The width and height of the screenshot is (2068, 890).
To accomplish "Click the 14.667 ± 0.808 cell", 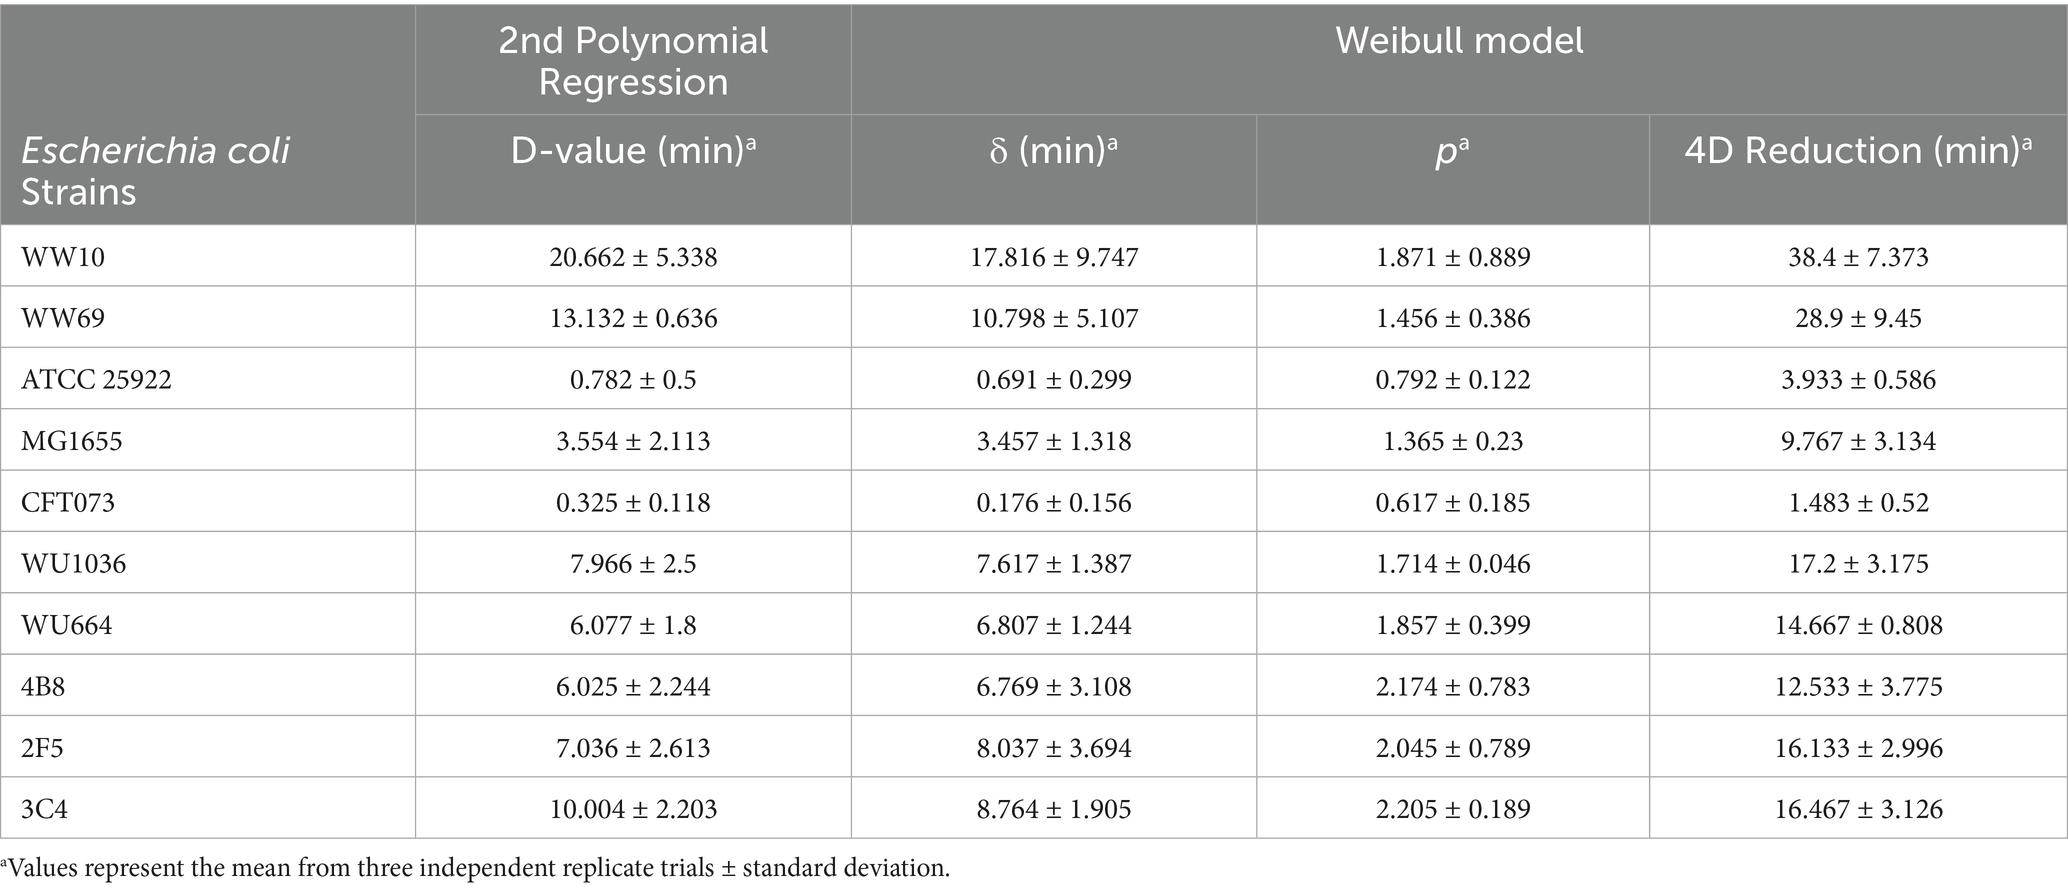I will (1858, 625).
